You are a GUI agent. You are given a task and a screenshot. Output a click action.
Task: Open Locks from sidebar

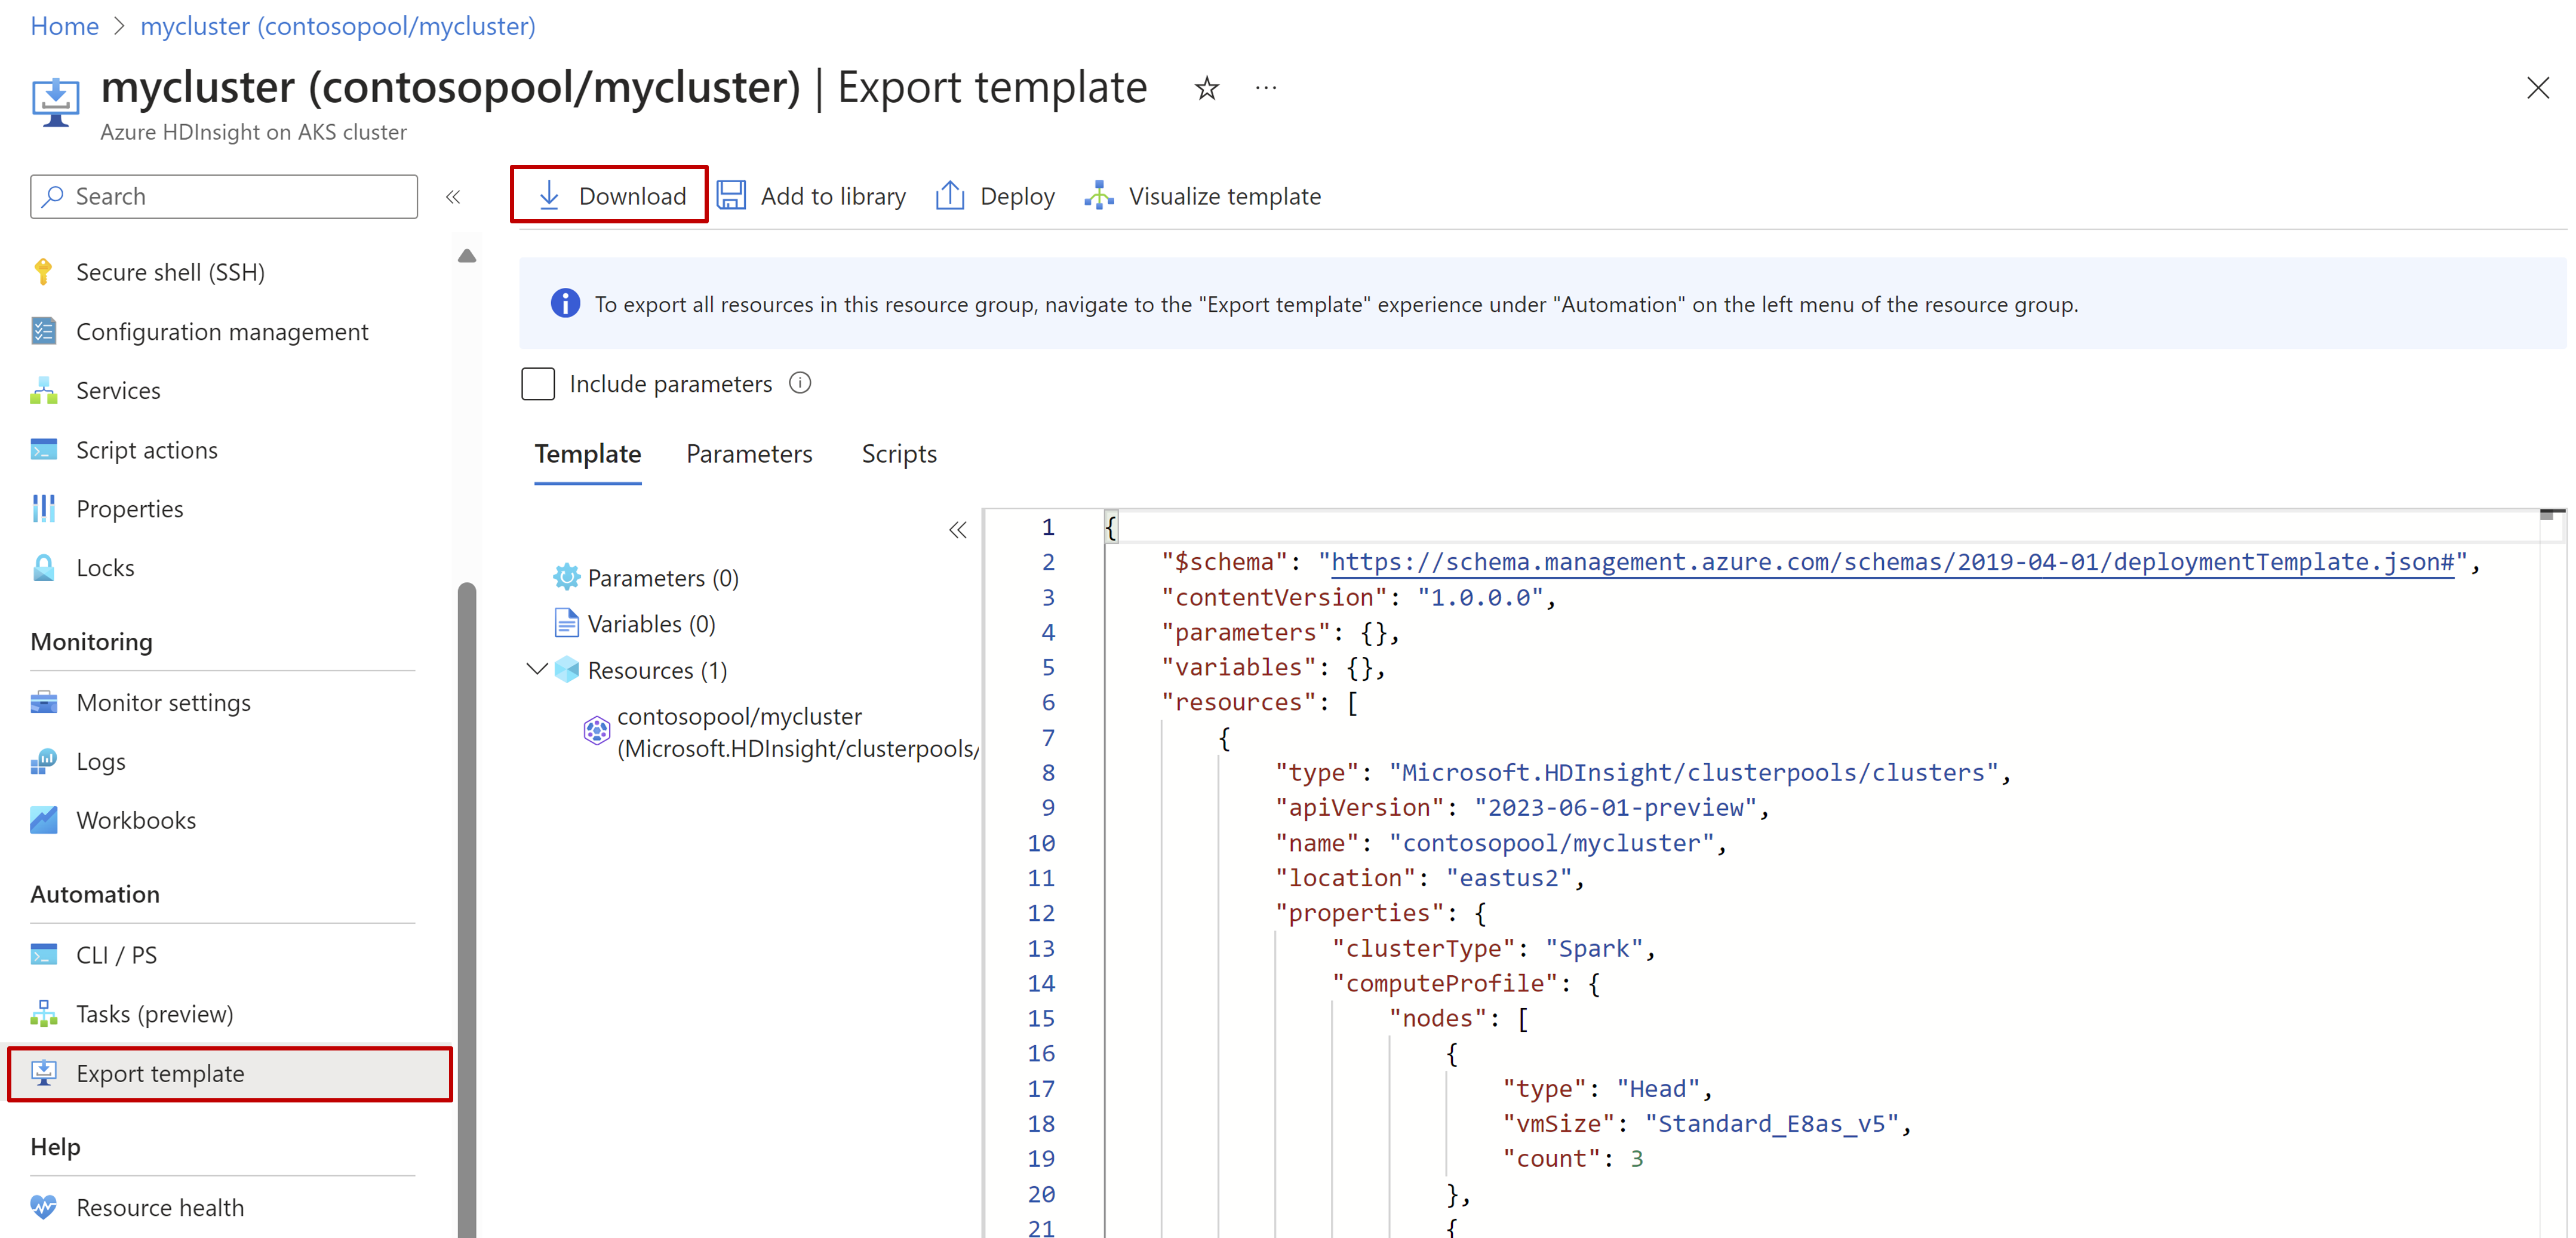point(104,568)
